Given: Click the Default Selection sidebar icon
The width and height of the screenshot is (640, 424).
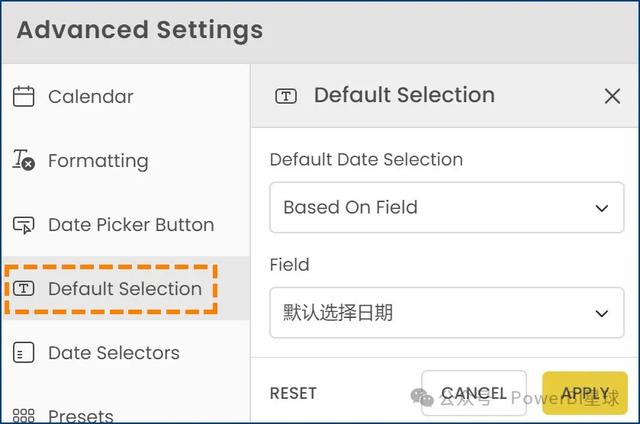Looking at the screenshot, I should coord(24,289).
